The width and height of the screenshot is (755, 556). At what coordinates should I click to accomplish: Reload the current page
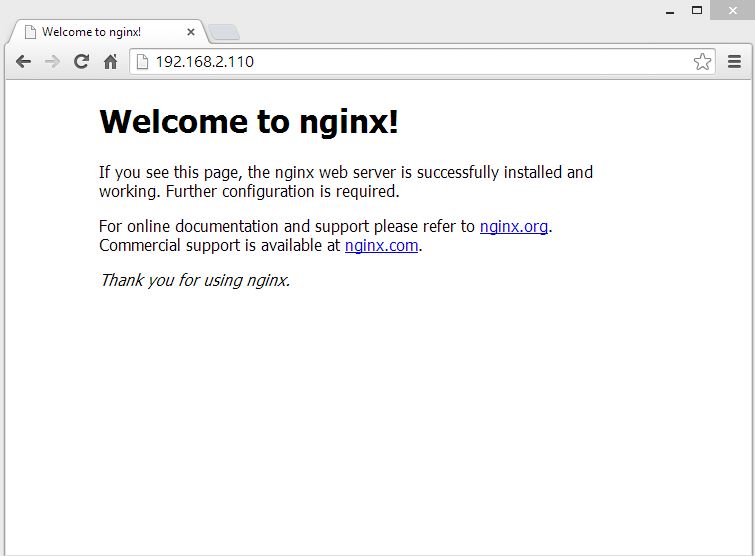(81, 62)
